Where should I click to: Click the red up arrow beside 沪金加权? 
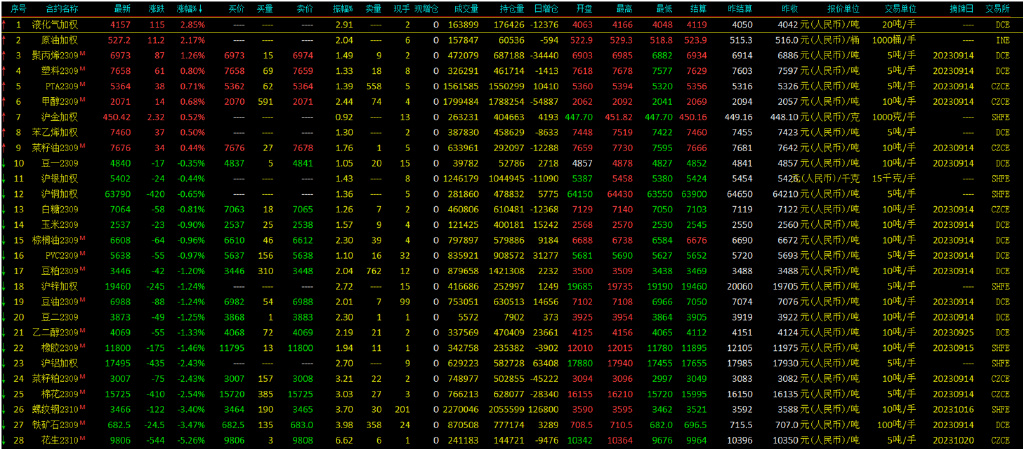pyautogui.click(x=4, y=117)
